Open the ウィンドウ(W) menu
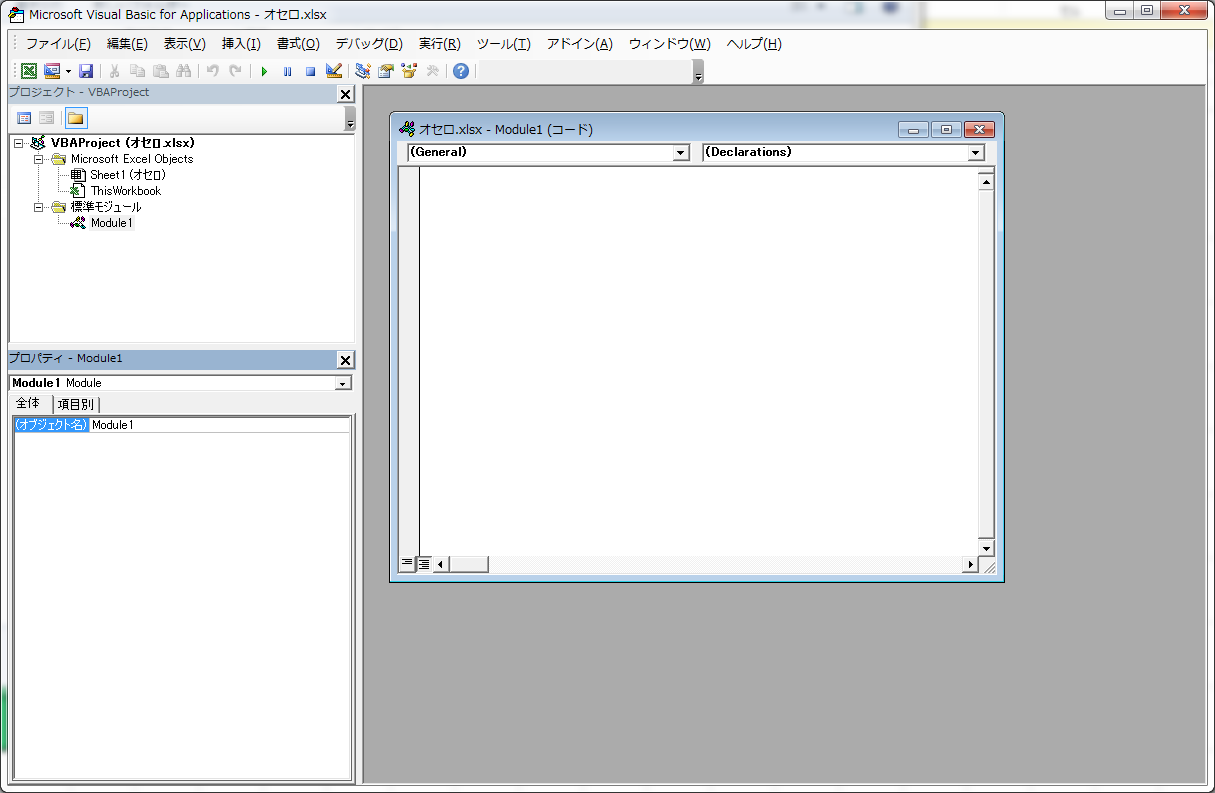This screenshot has width=1215, height=793. coord(670,44)
